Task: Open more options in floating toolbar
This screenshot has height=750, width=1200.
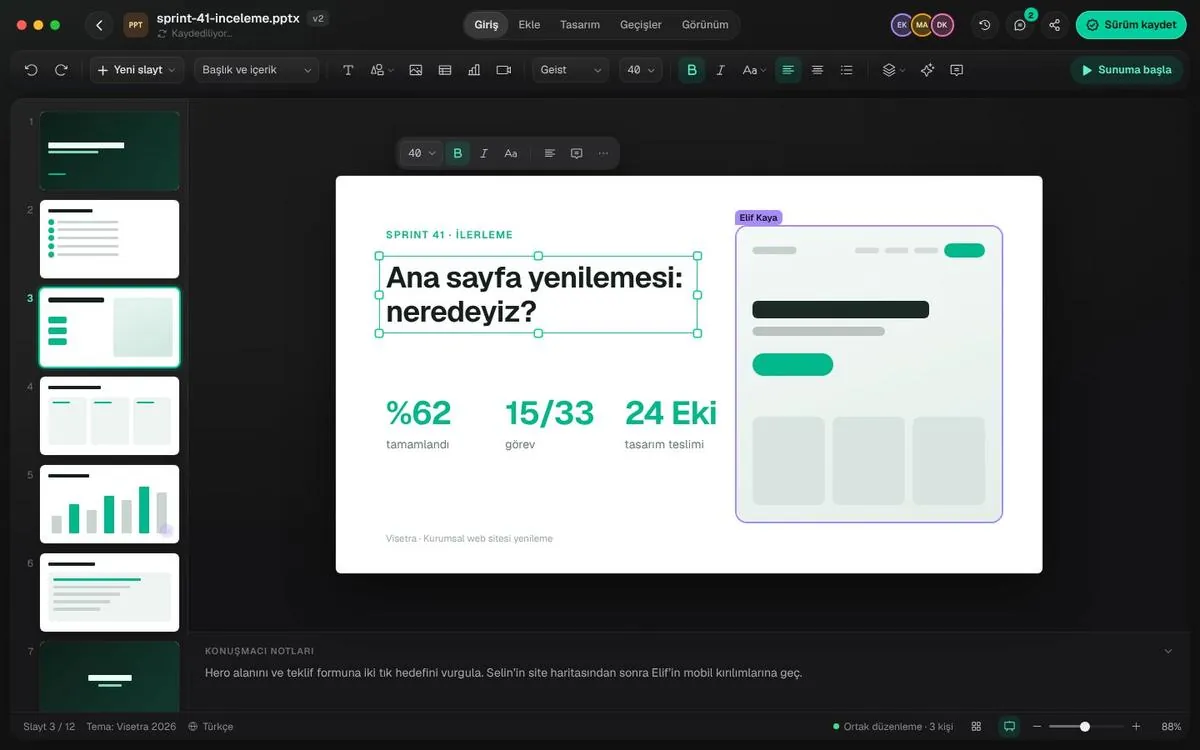Action: point(603,153)
